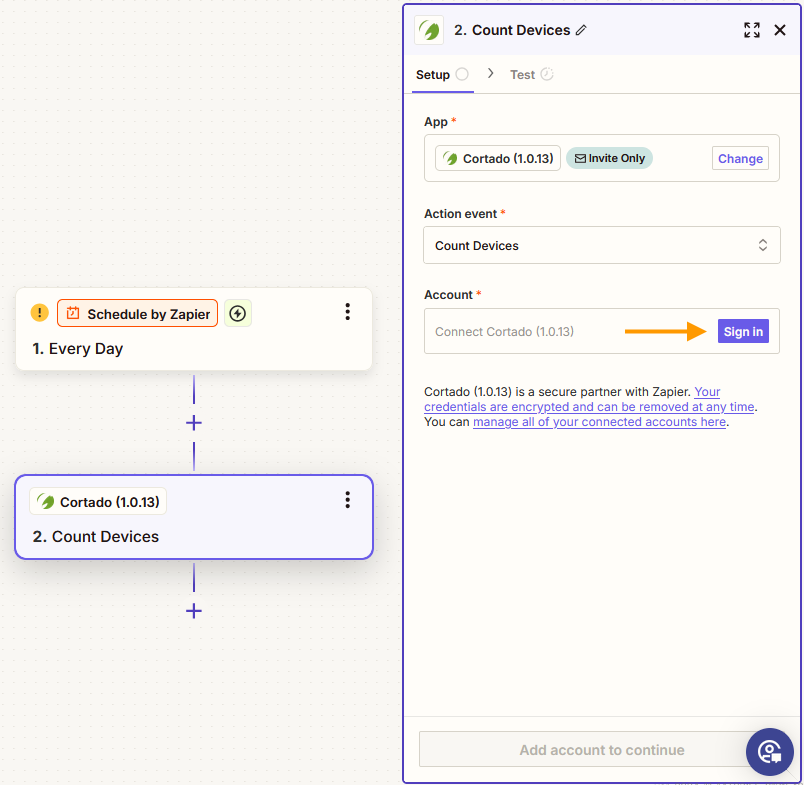Click the Schedule by Zapier chip

point(137,313)
